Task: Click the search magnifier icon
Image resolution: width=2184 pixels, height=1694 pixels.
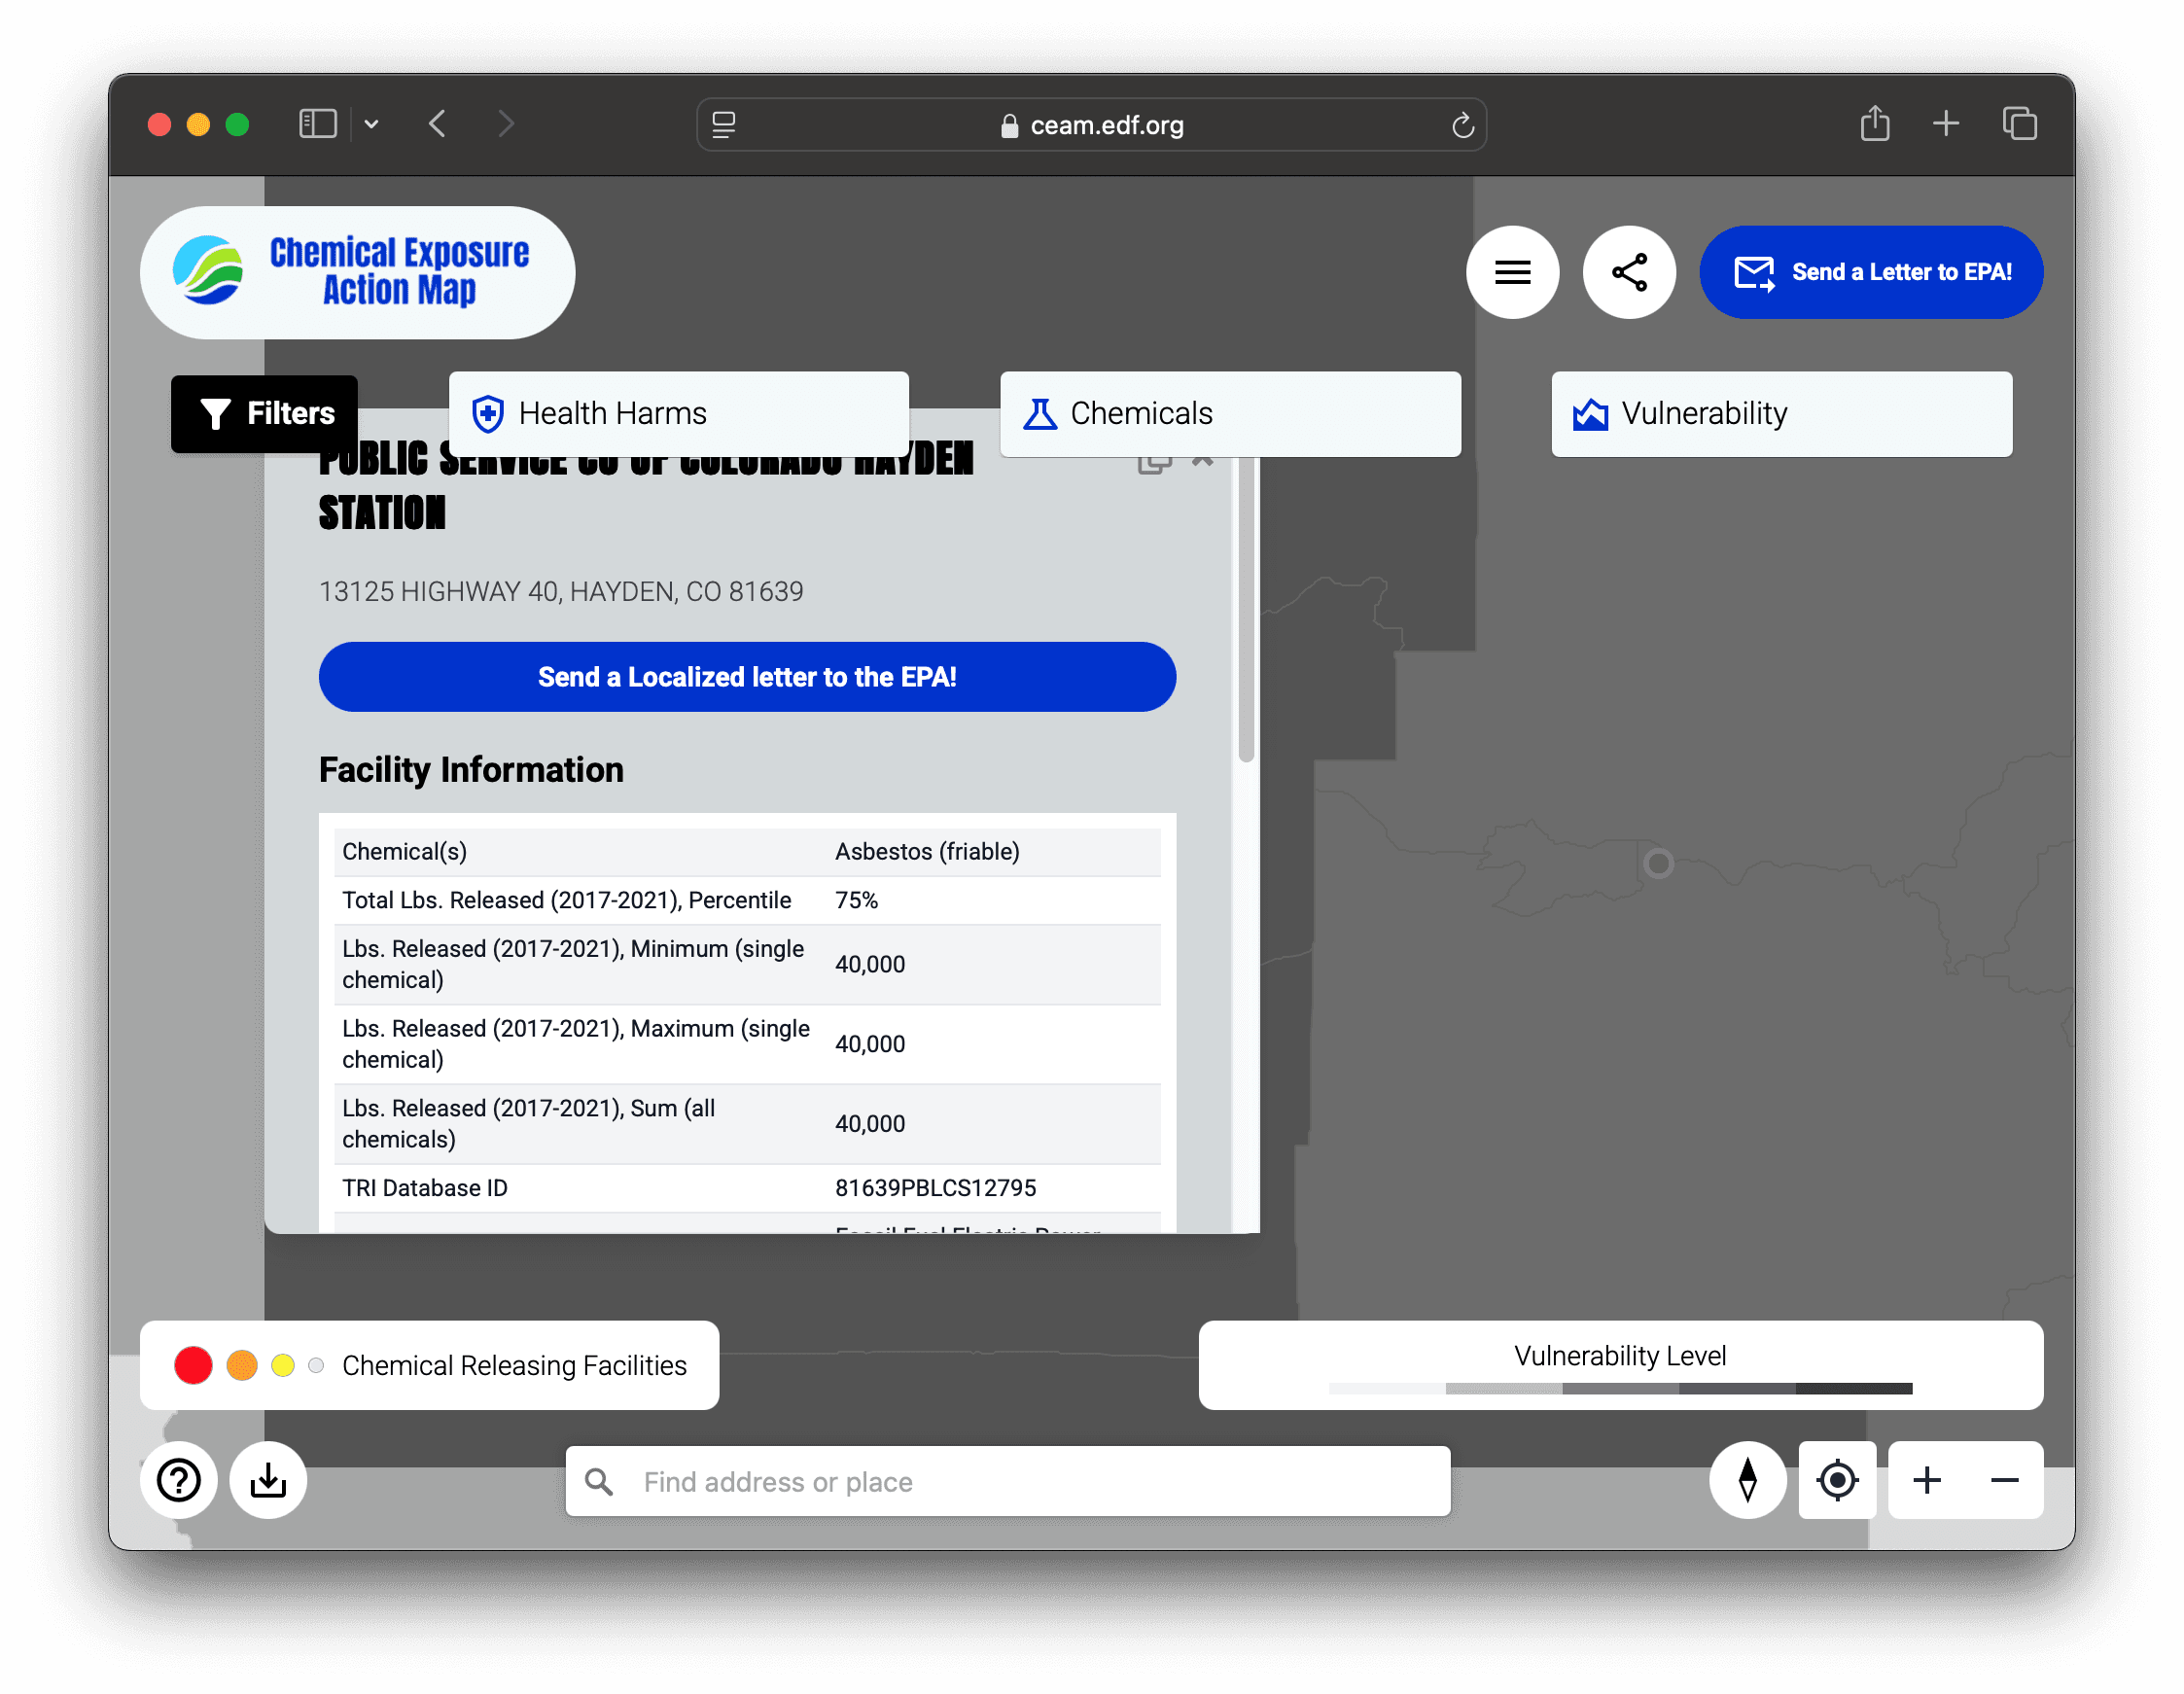Action: tap(599, 1481)
